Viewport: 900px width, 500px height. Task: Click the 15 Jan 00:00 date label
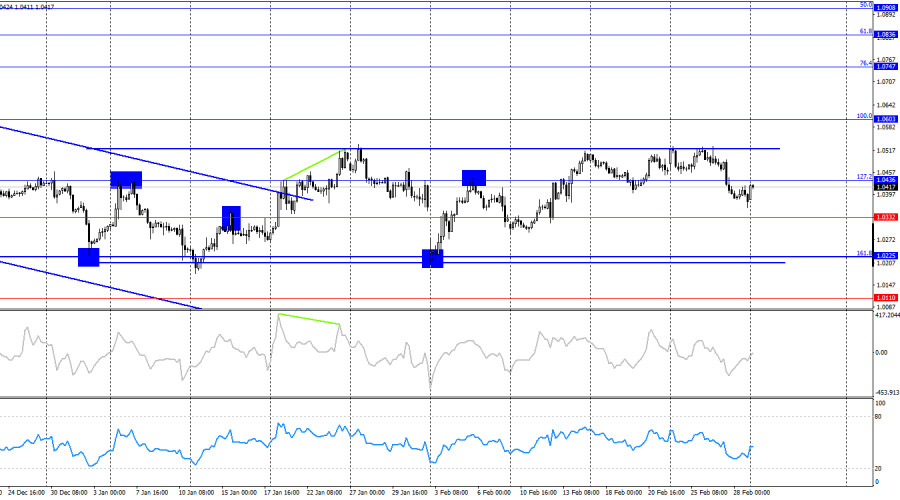[239, 493]
